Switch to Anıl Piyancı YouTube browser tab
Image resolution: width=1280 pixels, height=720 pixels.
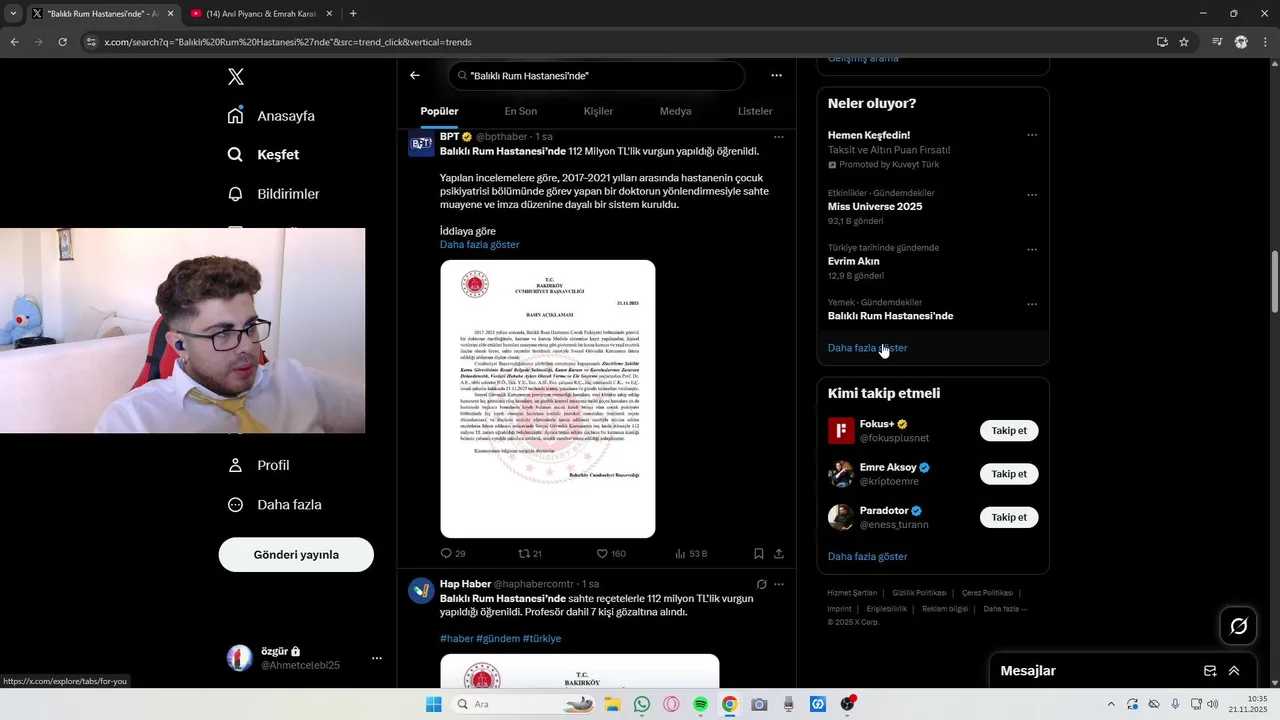(x=260, y=14)
